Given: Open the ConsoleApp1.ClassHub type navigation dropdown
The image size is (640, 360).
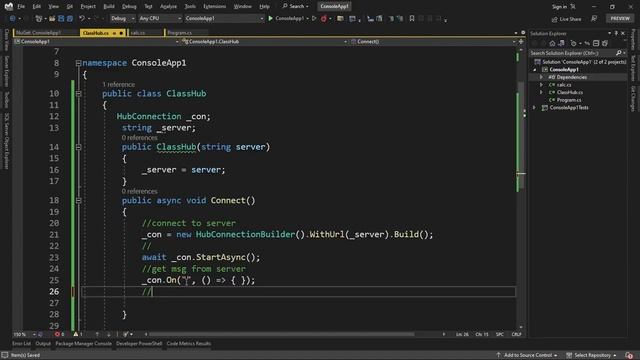Looking at the screenshot, I should pos(264,42).
